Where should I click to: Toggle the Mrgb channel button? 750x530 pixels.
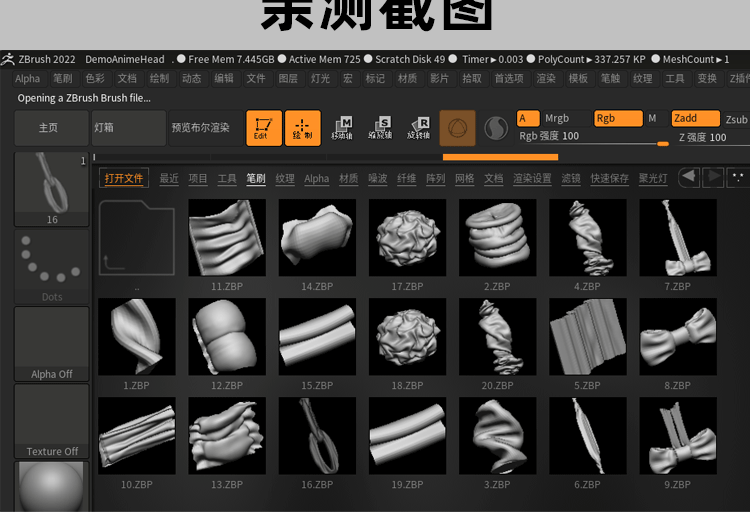(x=556, y=118)
